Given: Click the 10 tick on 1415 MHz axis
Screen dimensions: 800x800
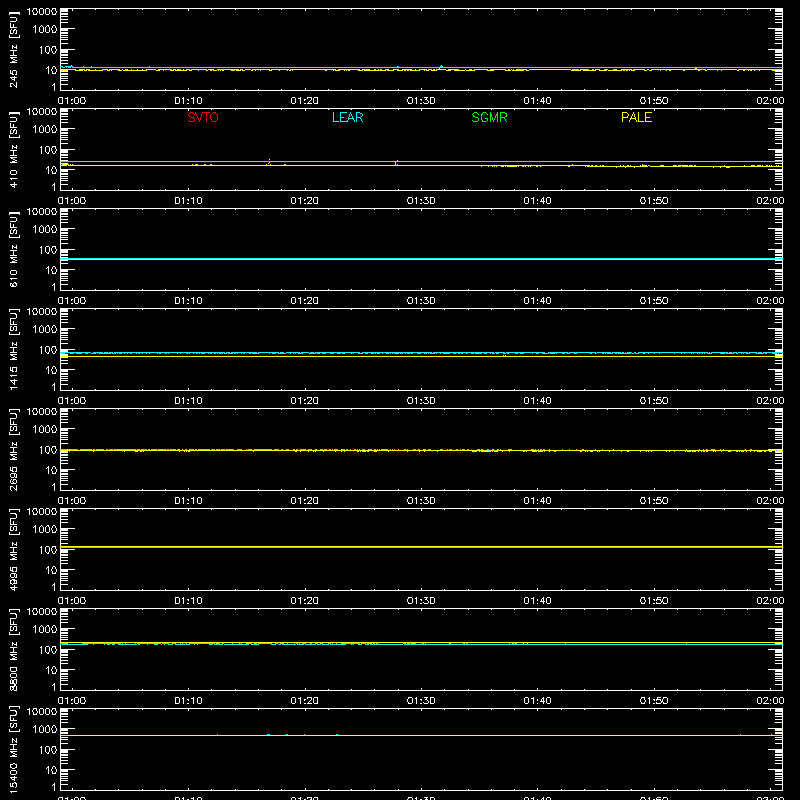Looking at the screenshot, I should pos(51,370).
